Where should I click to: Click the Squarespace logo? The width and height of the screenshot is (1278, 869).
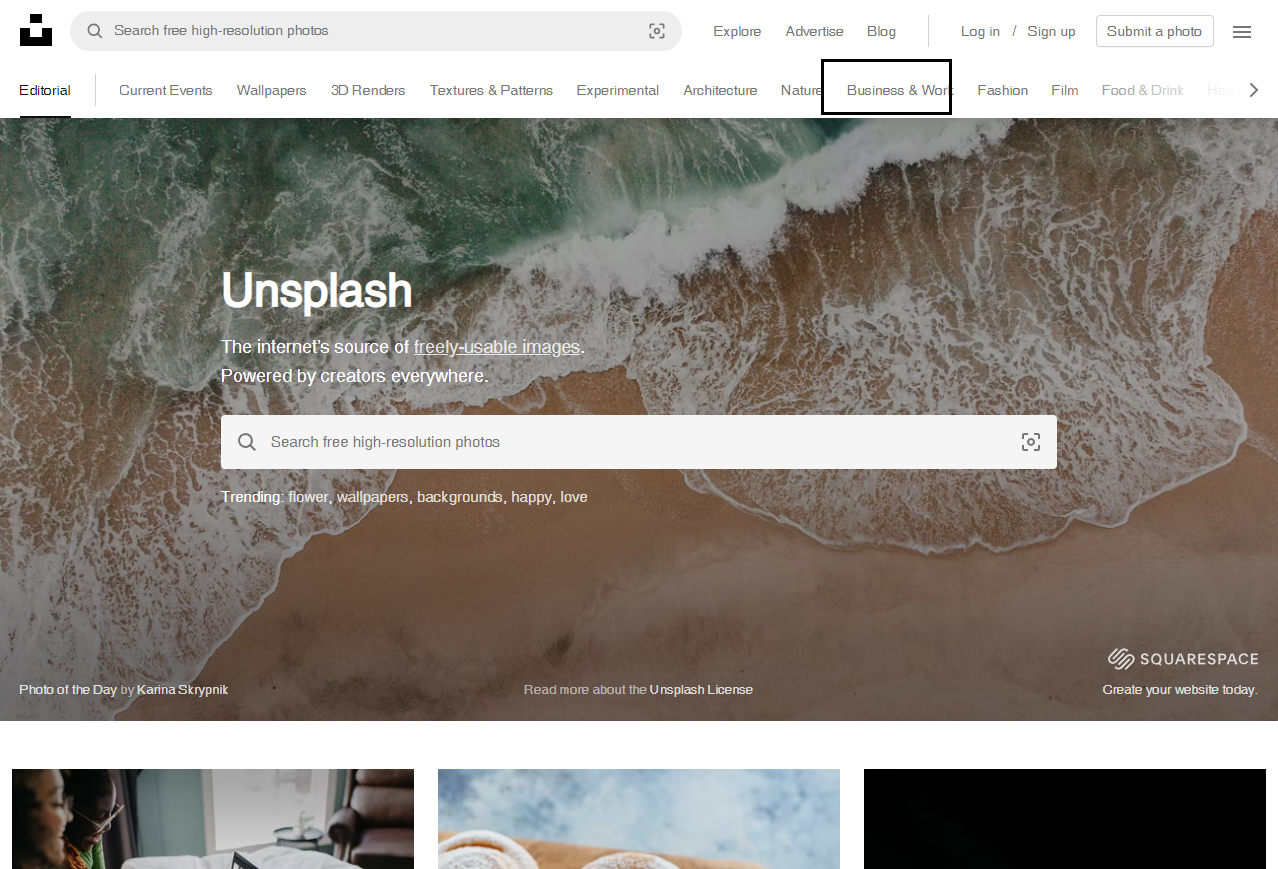[1183, 659]
